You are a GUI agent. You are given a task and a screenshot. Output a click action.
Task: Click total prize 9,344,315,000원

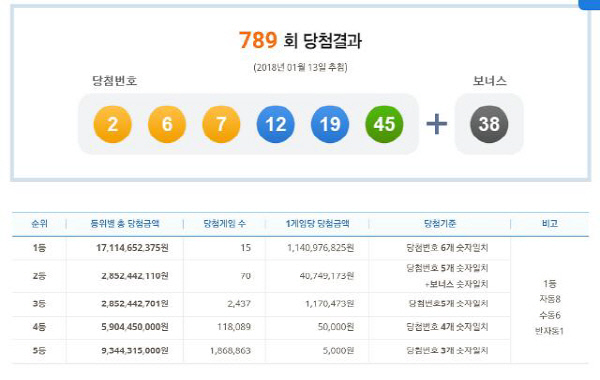pos(135,351)
